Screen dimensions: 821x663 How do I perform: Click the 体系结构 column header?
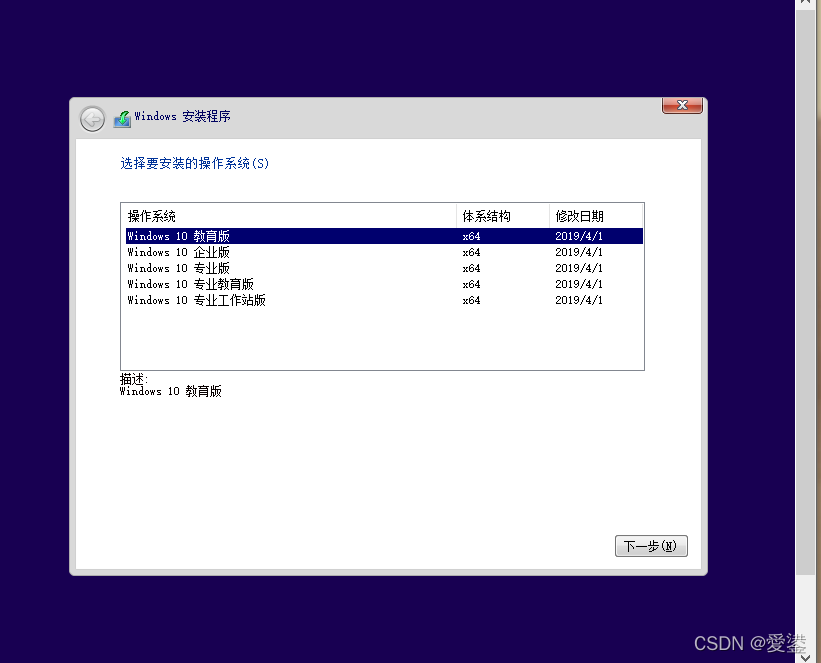[503, 216]
